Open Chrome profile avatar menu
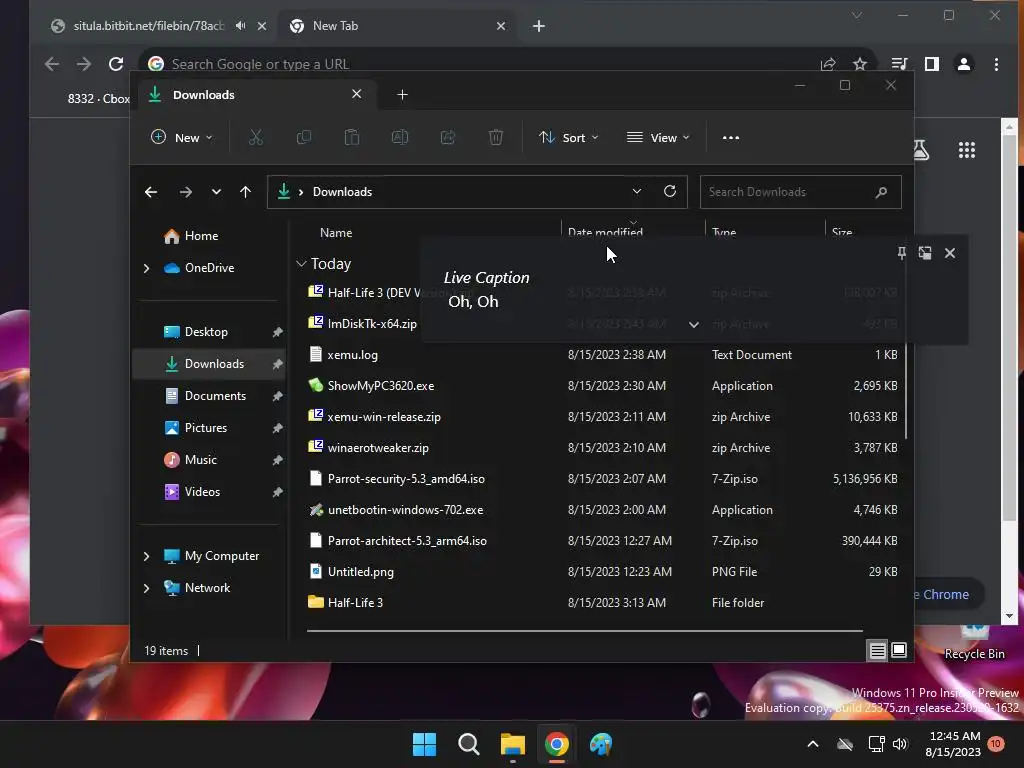The image size is (1024, 768). [x=964, y=64]
